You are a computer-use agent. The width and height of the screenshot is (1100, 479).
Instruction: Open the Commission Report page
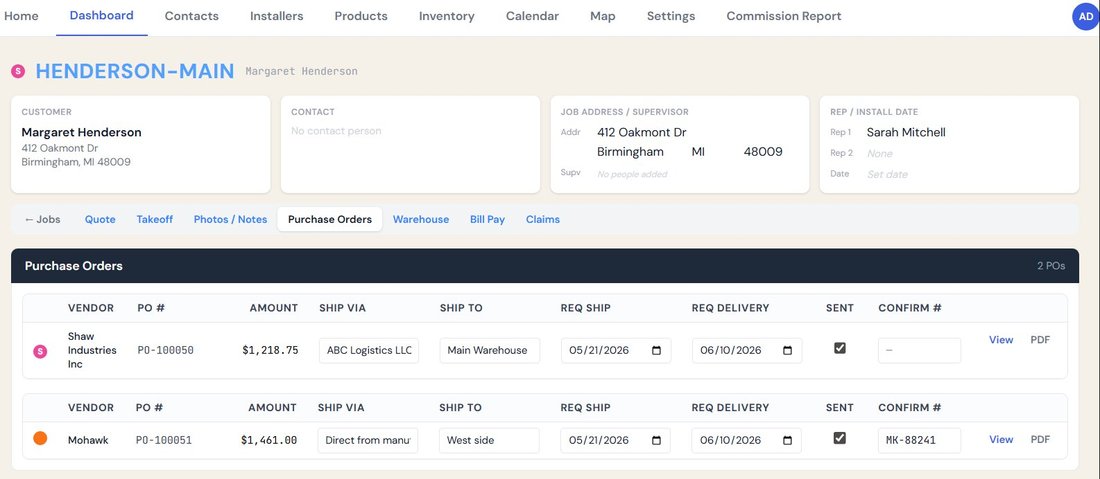[784, 15]
